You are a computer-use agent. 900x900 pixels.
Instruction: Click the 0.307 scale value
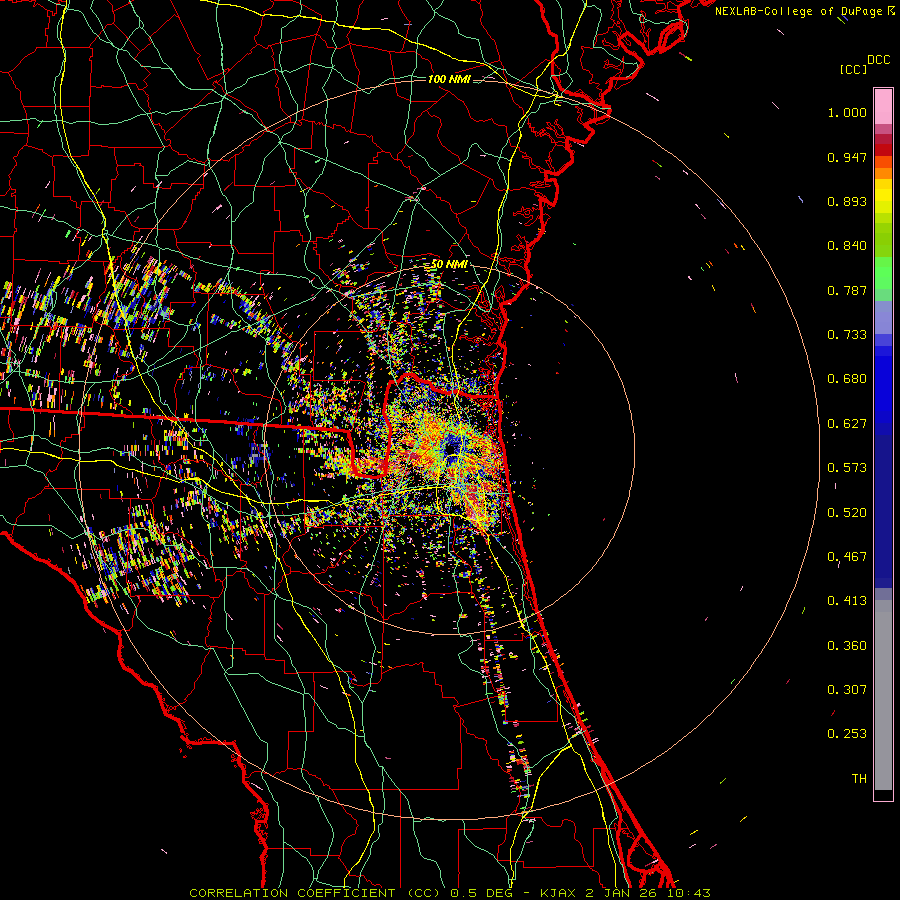(847, 690)
